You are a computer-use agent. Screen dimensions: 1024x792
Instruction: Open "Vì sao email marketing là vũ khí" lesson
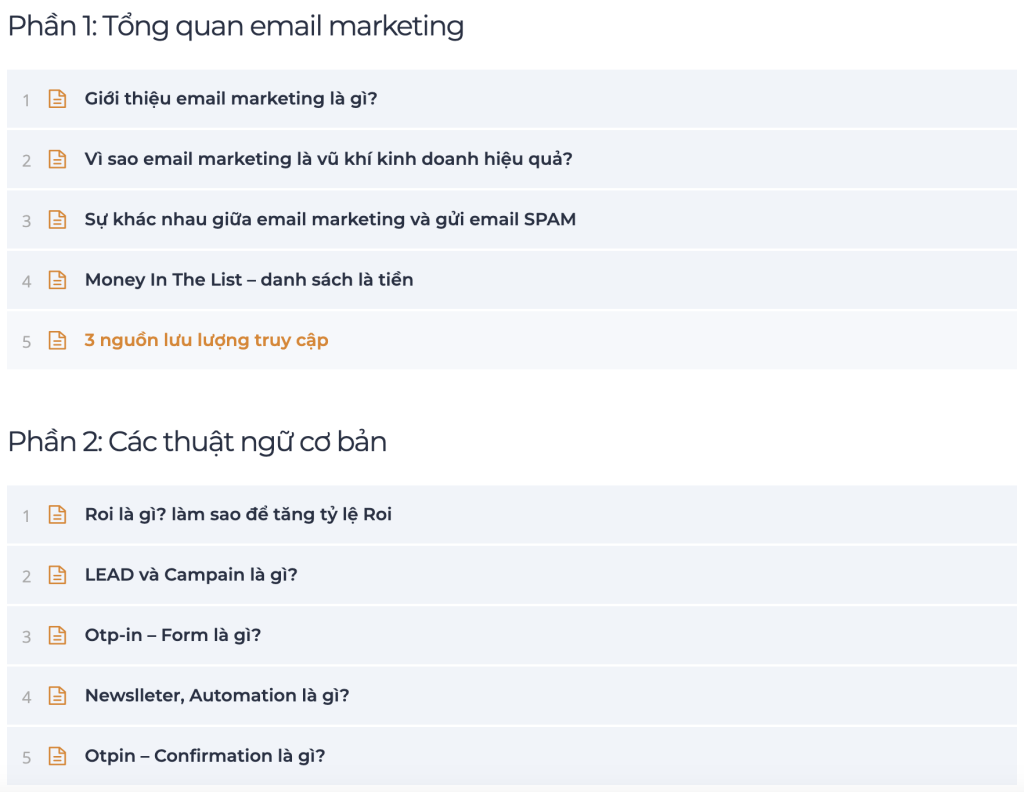(328, 159)
